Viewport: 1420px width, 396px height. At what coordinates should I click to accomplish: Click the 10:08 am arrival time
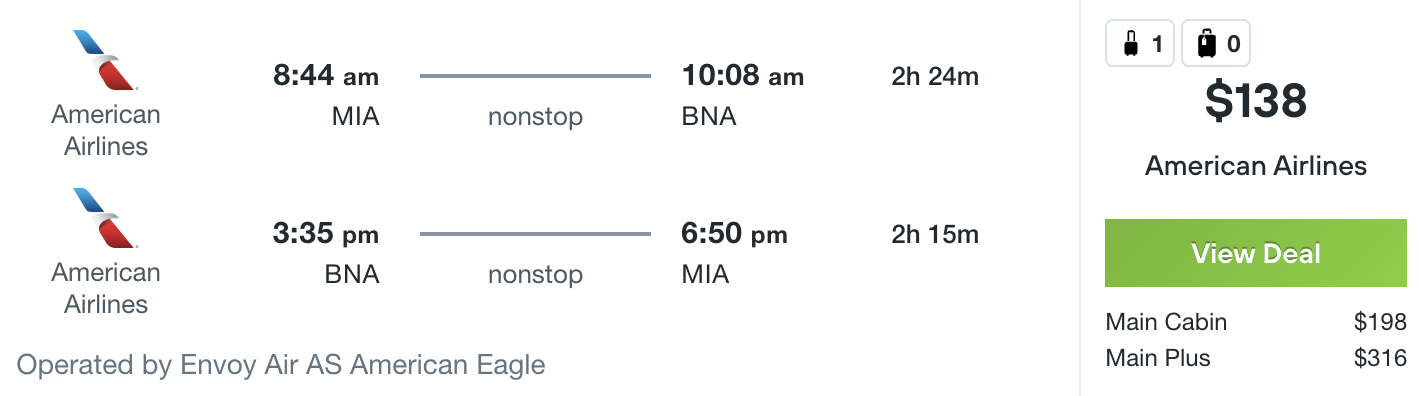click(743, 76)
